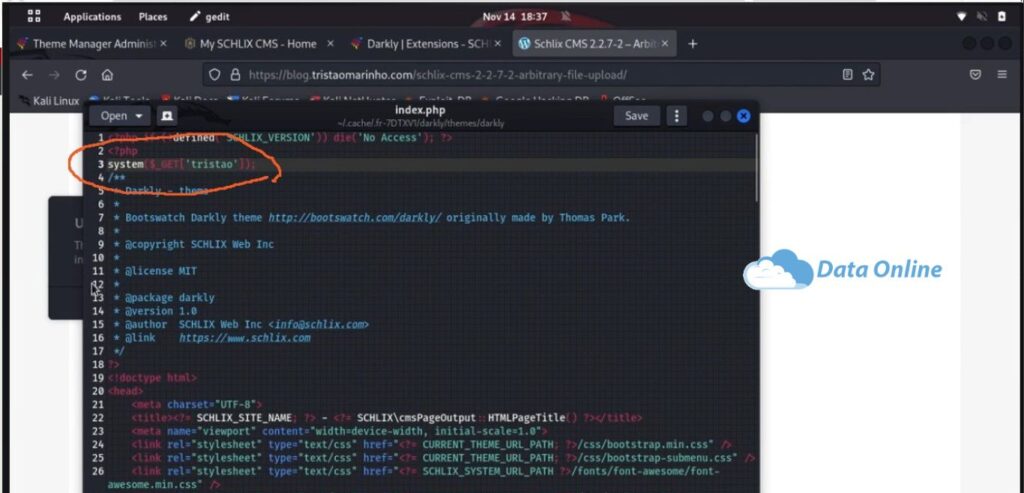The height and width of the screenshot is (493, 1024).
Task: Close the Darkly | Extensions tab
Action: tap(498, 44)
